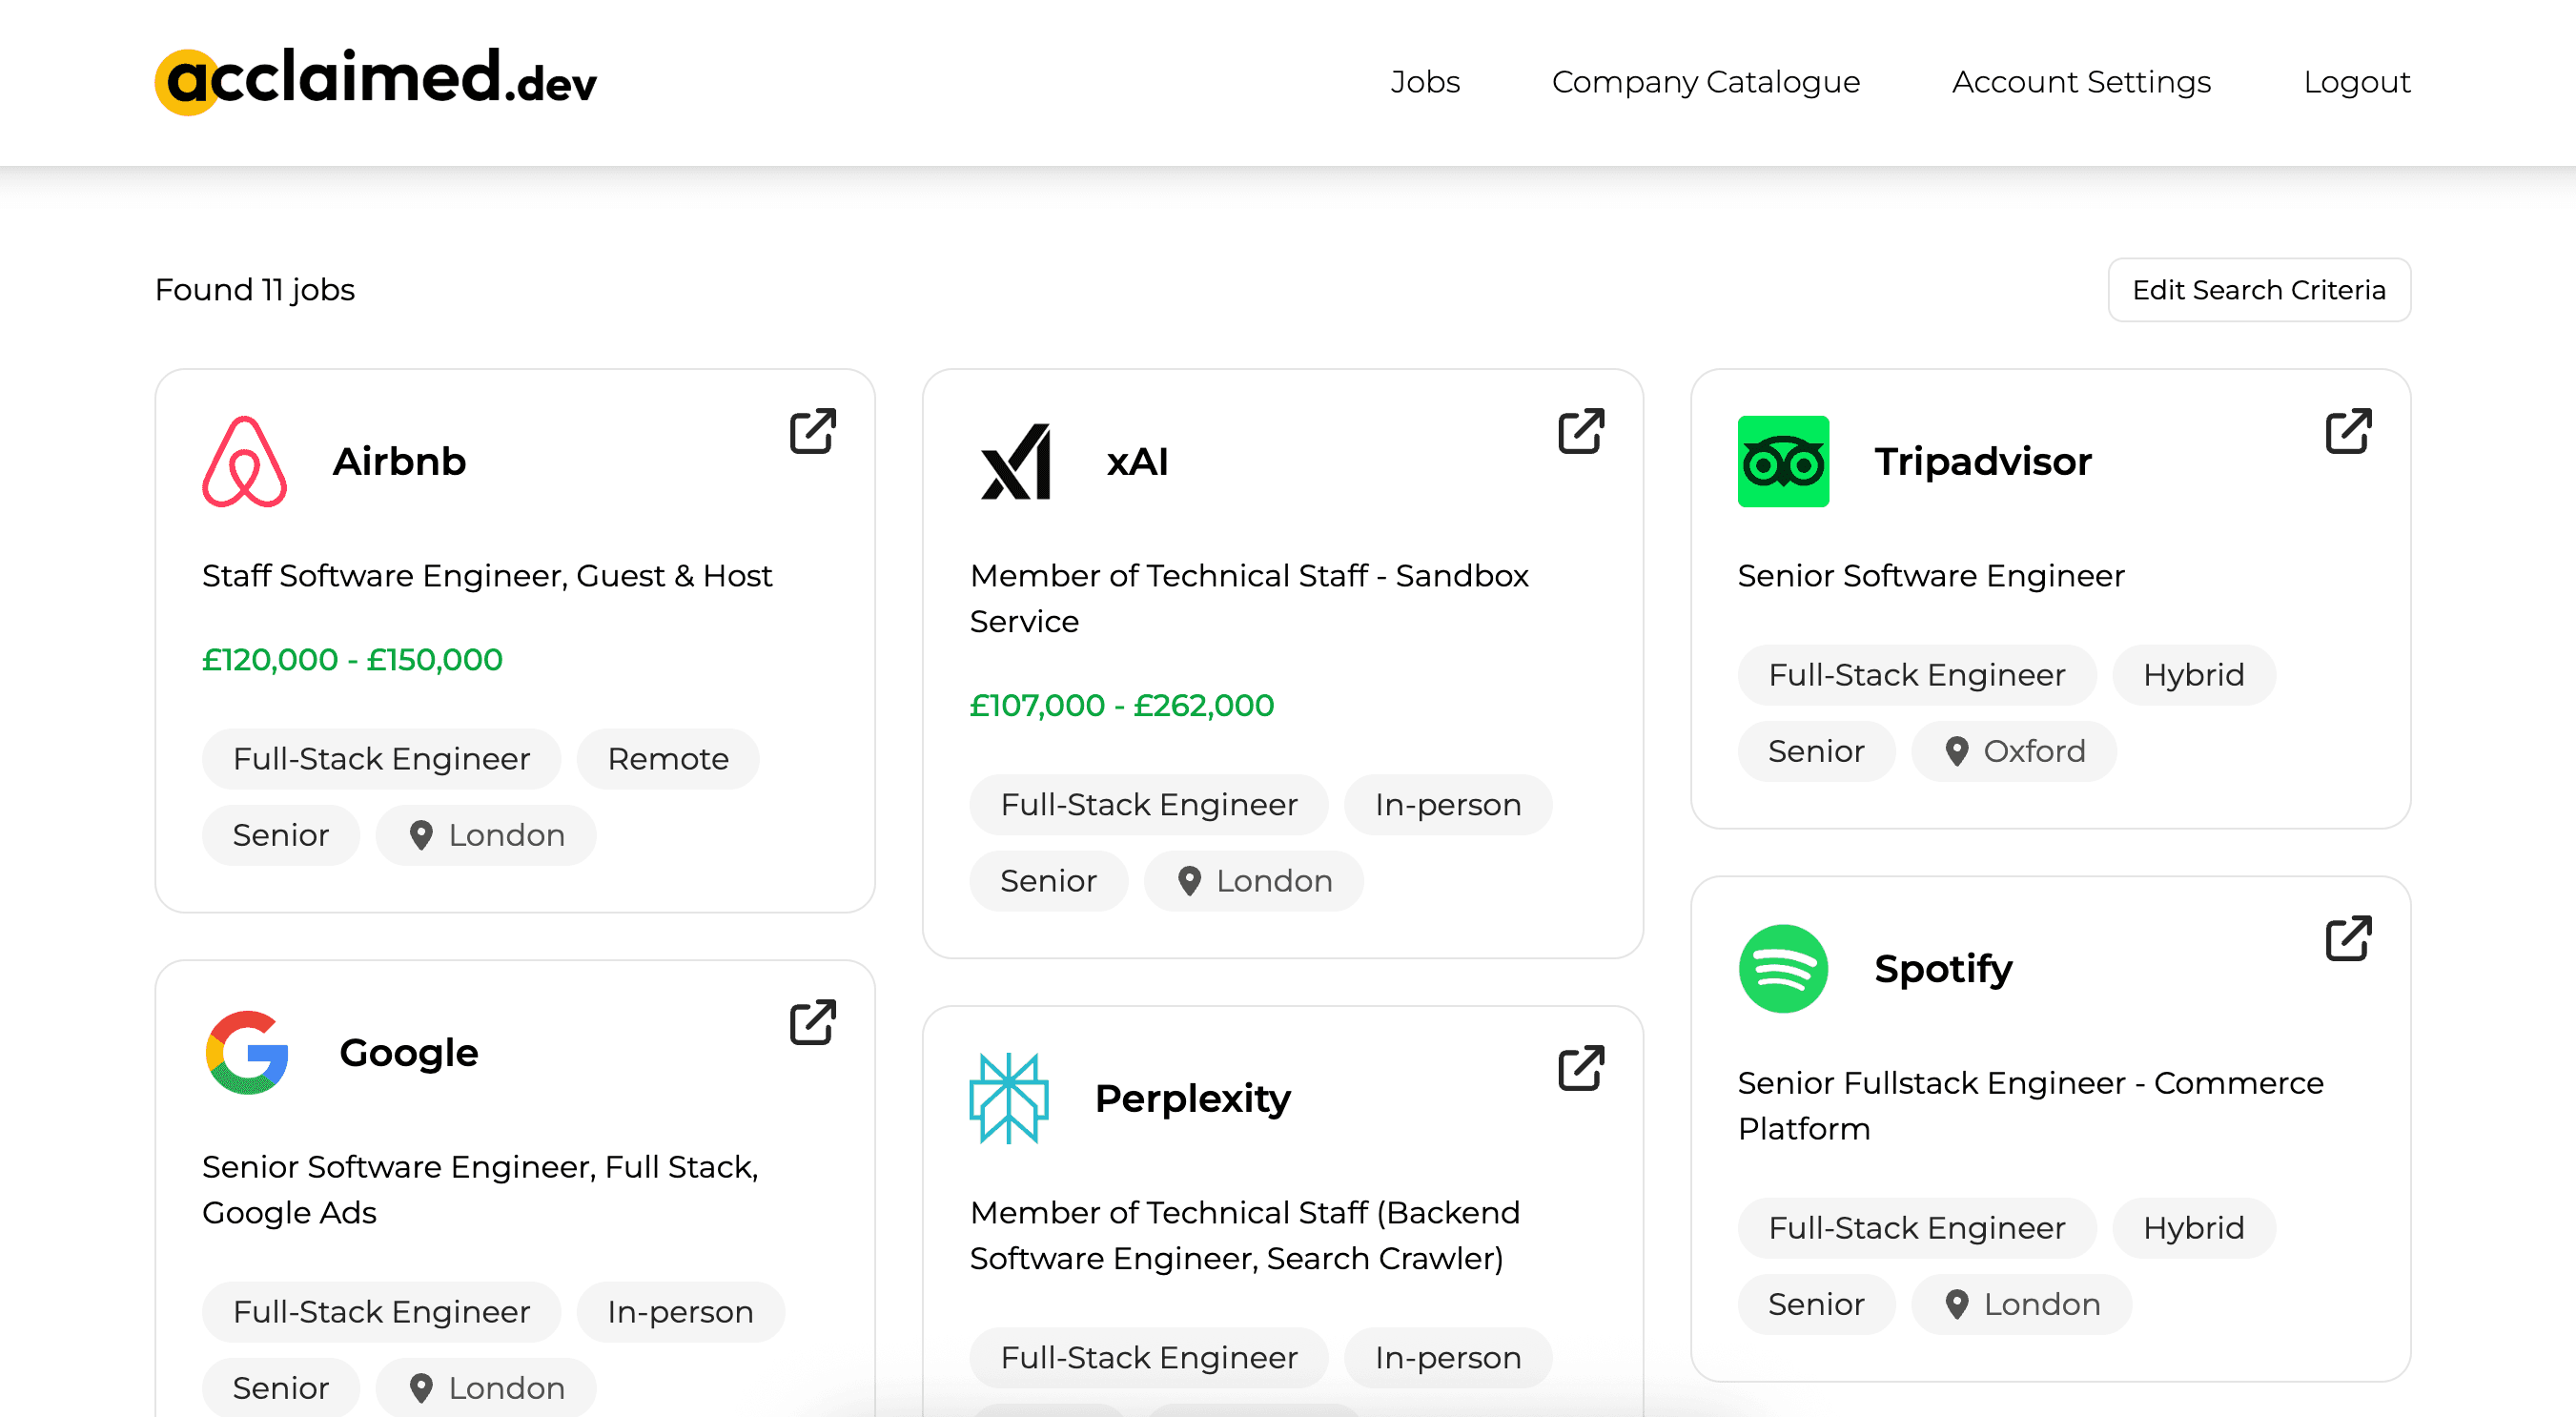Click Senior tag on Airbnb card
Image resolution: width=2576 pixels, height=1417 pixels.
281,835
